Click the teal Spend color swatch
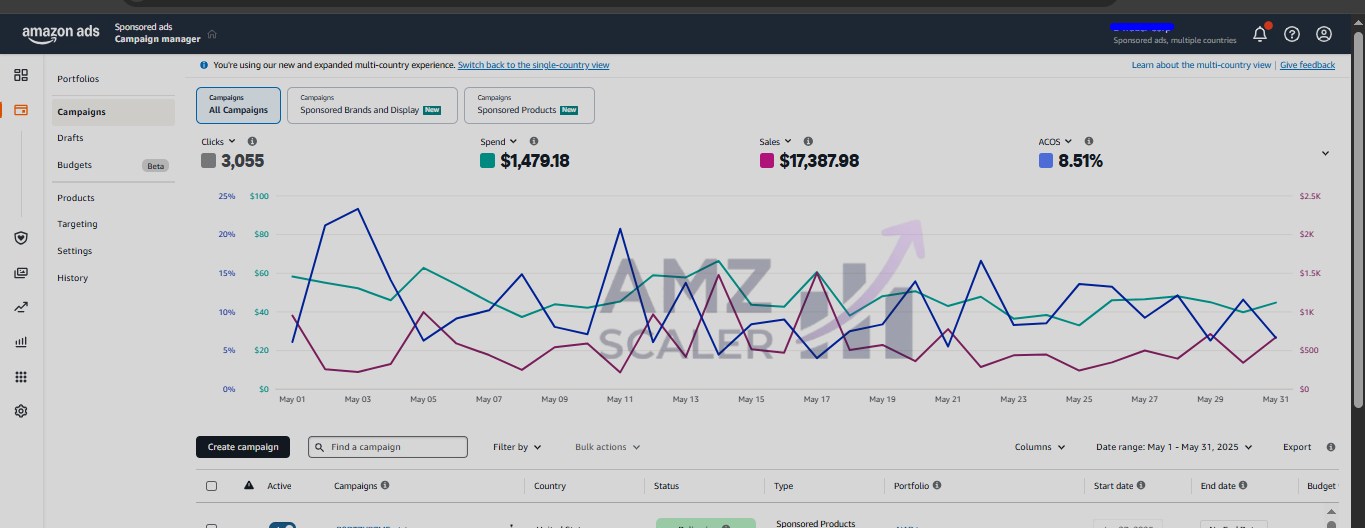 (487, 160)
